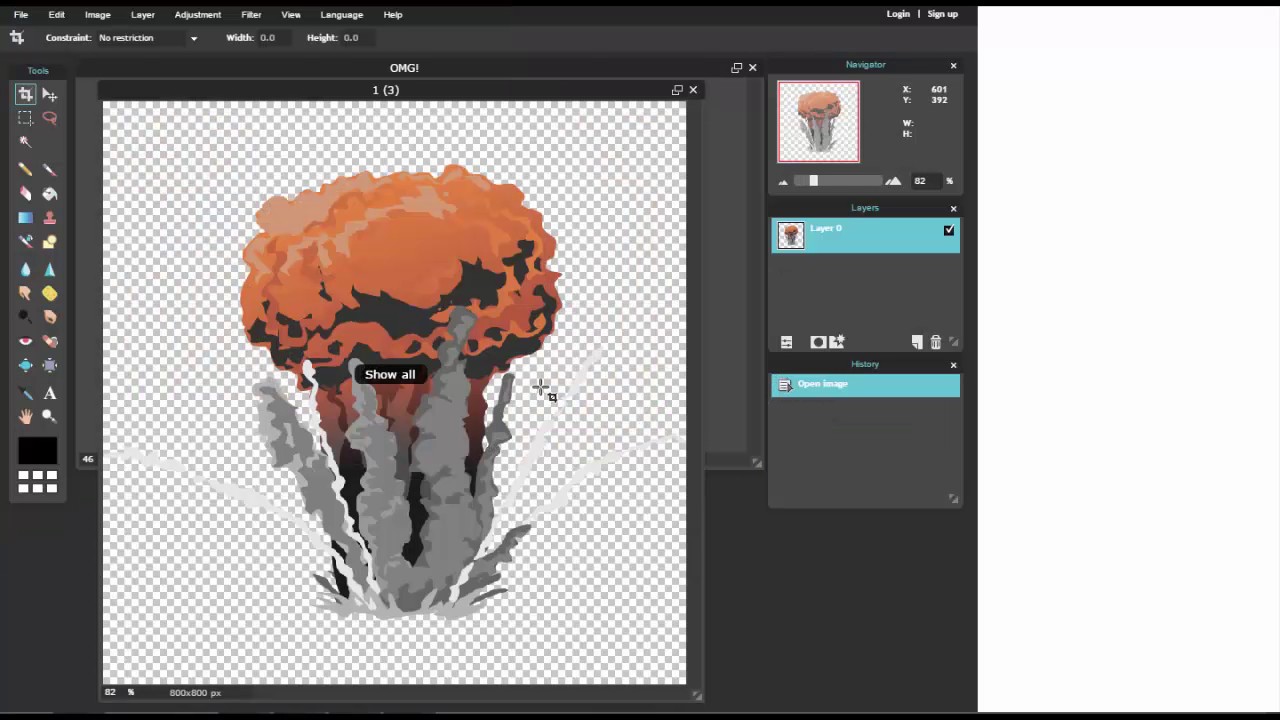The image size is (1280, 720).
Task: Create a new layer
Action: 917,342
